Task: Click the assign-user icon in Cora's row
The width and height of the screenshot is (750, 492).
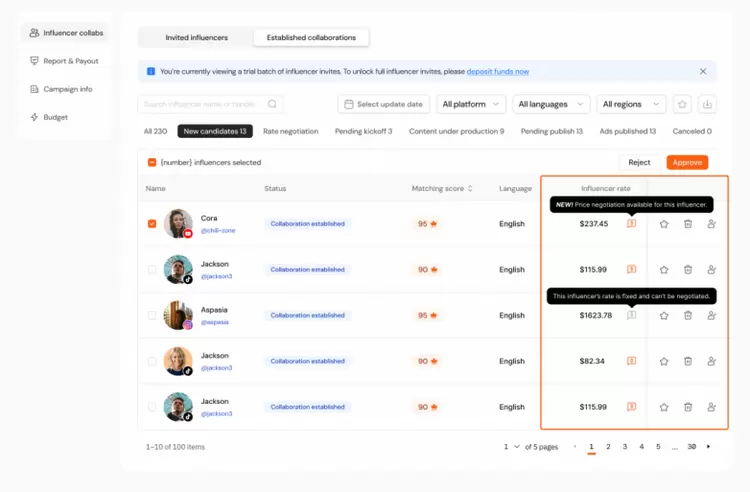Action: coord(712,224)
